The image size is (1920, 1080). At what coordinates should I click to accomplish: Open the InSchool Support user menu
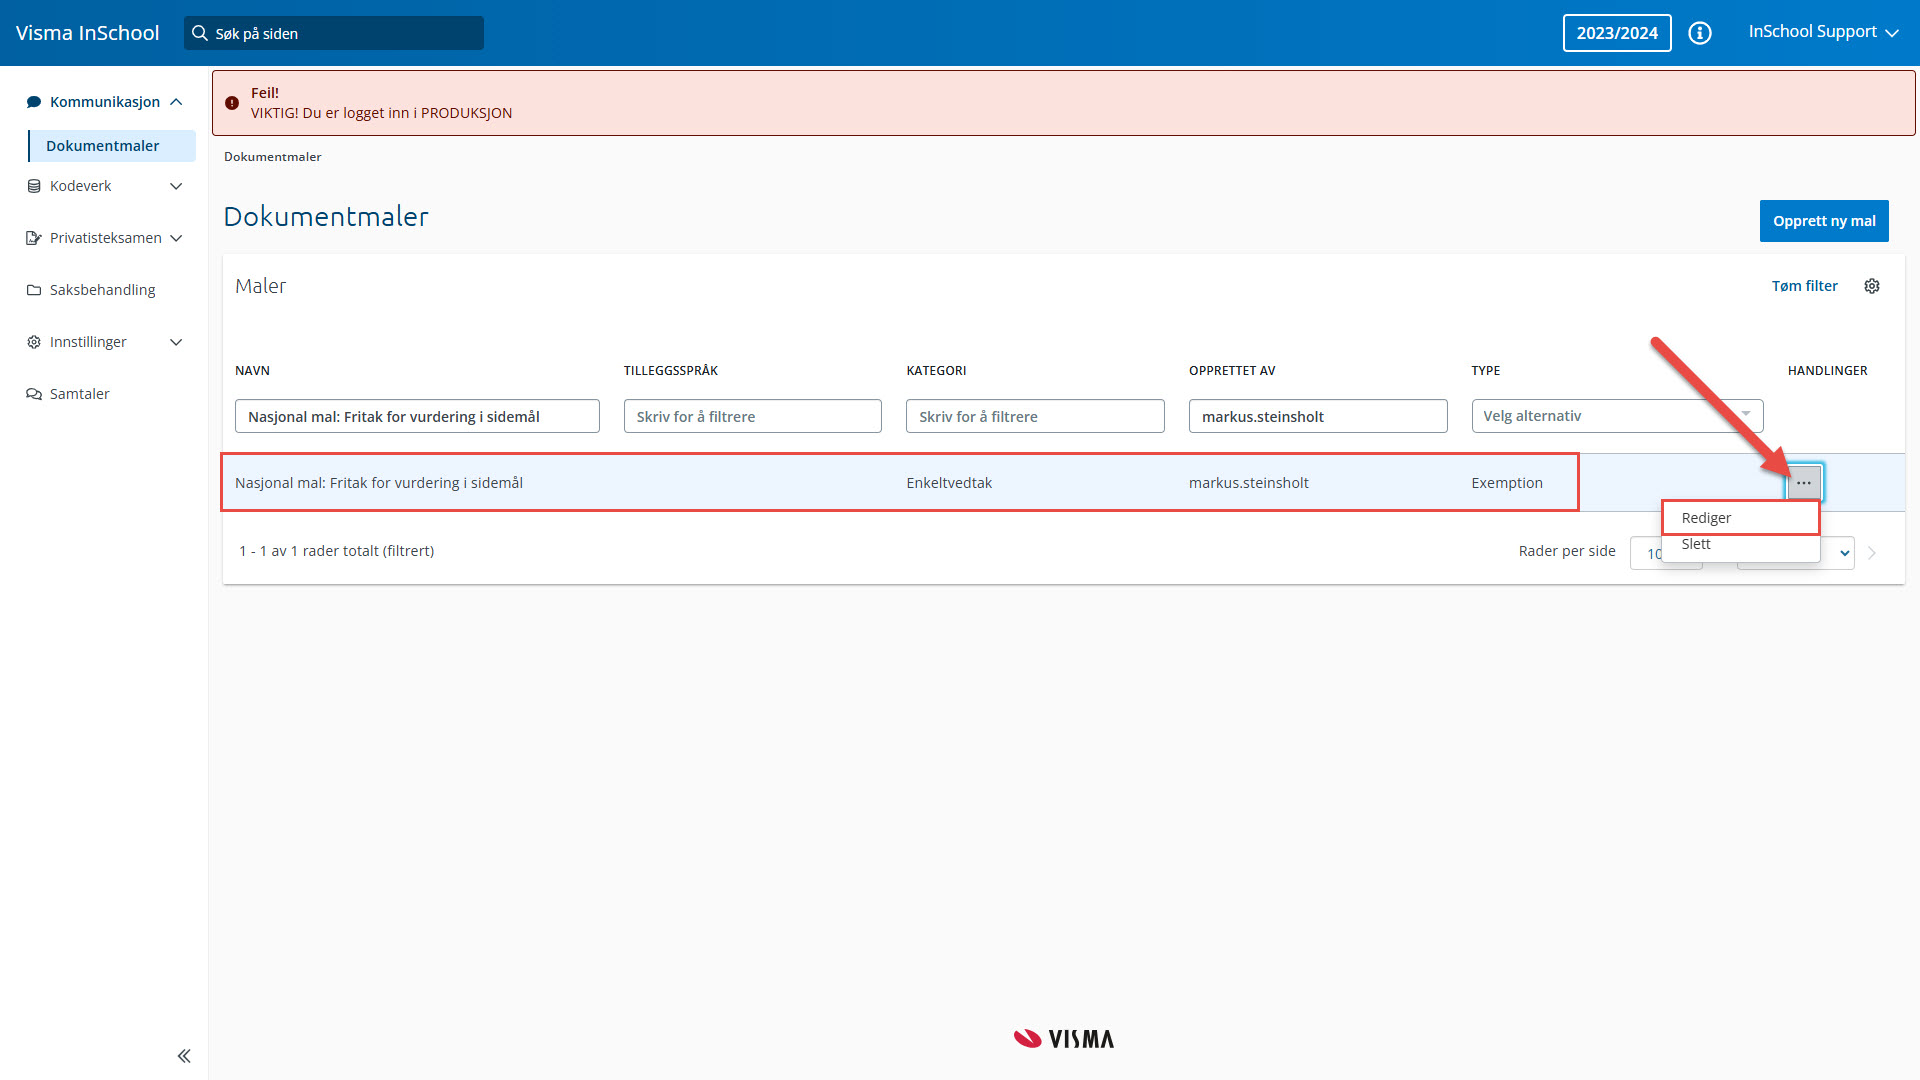click(1822, 32)
